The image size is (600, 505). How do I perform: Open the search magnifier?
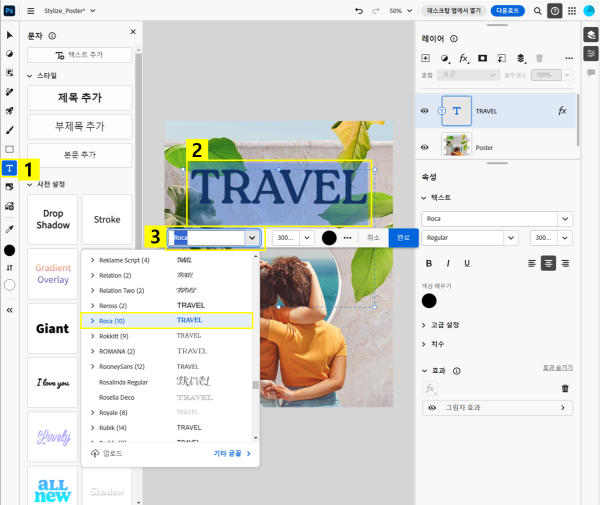[x=538, y=11]
